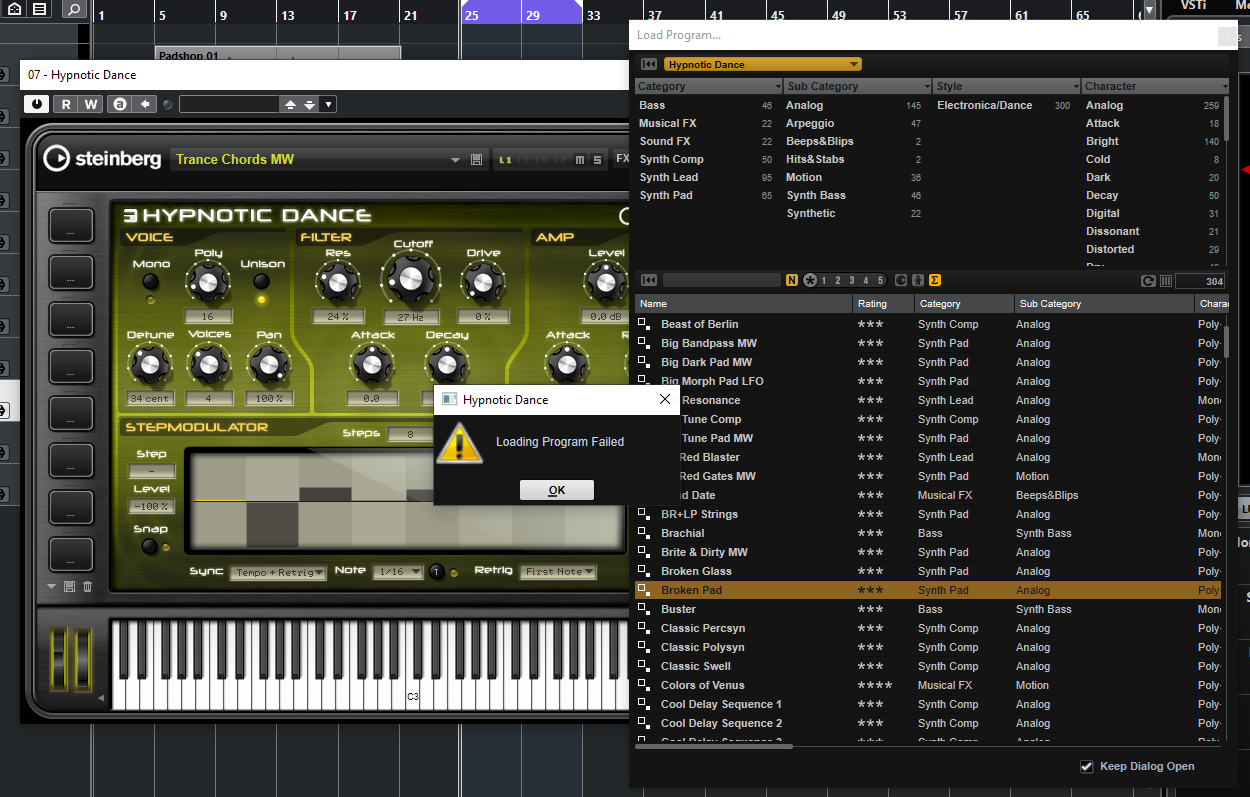The width and height of the screenshot is (1250, 797).
Task: Click reset filter icon beside Hypnotic Dance
Action: point(649,64)
